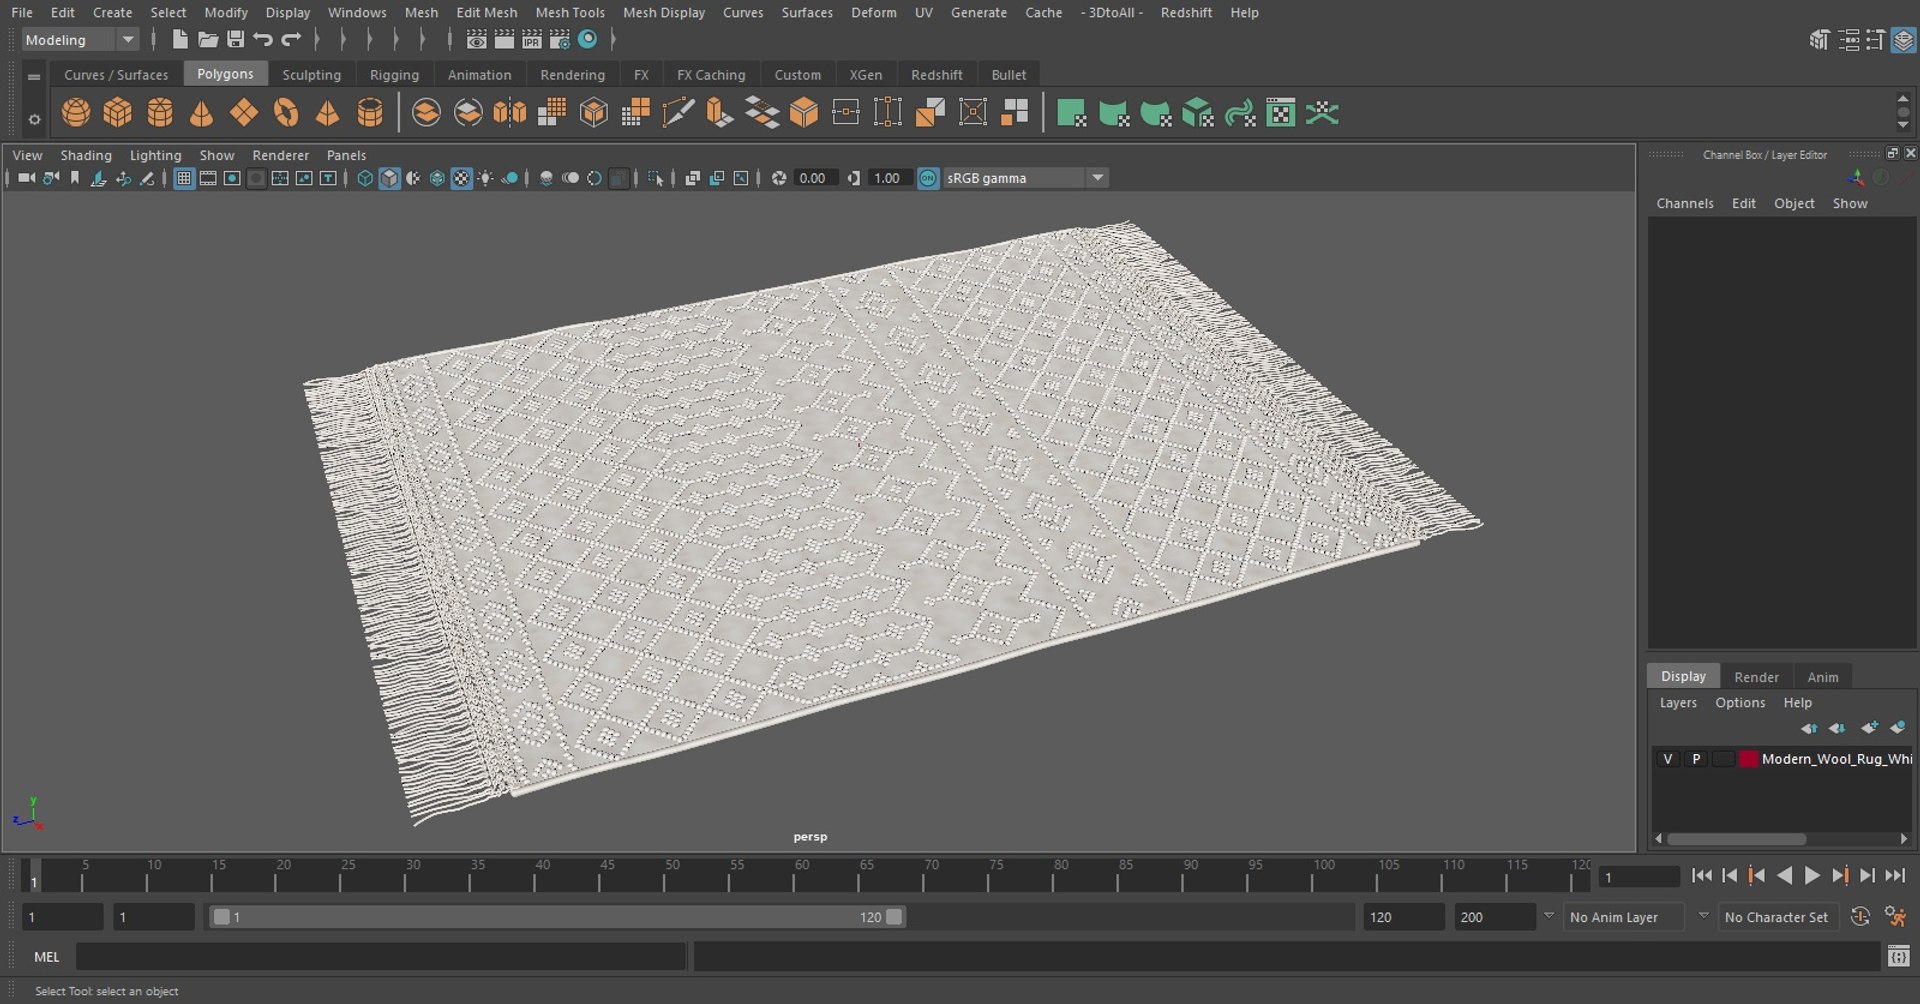Undo the last action
This screenshot has width=1920, height=1004.
263,39
